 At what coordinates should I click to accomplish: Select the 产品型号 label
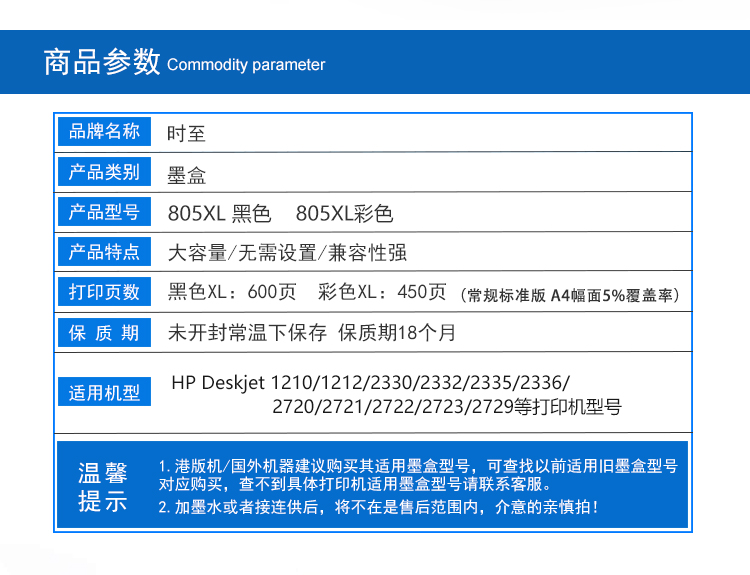click(104, 211)
